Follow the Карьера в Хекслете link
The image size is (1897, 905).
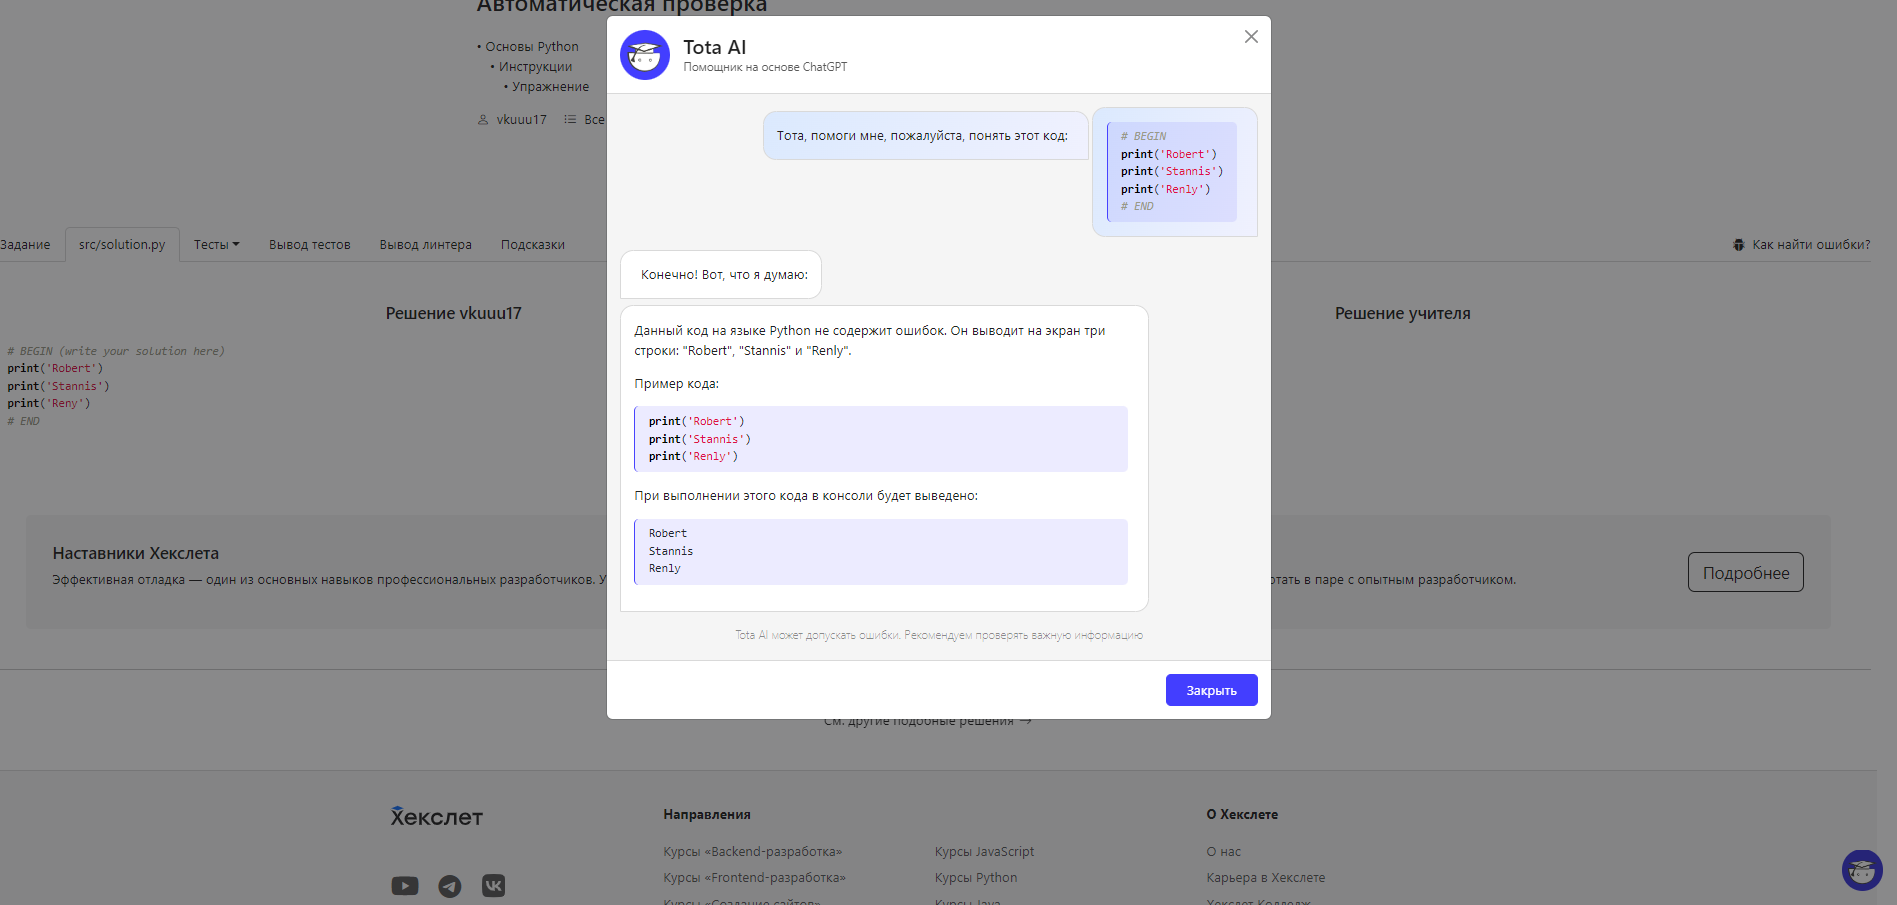point(1265,878)
